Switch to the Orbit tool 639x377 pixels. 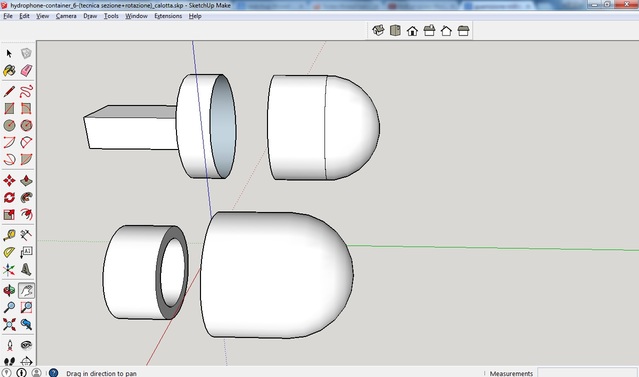tap(9, 290)
